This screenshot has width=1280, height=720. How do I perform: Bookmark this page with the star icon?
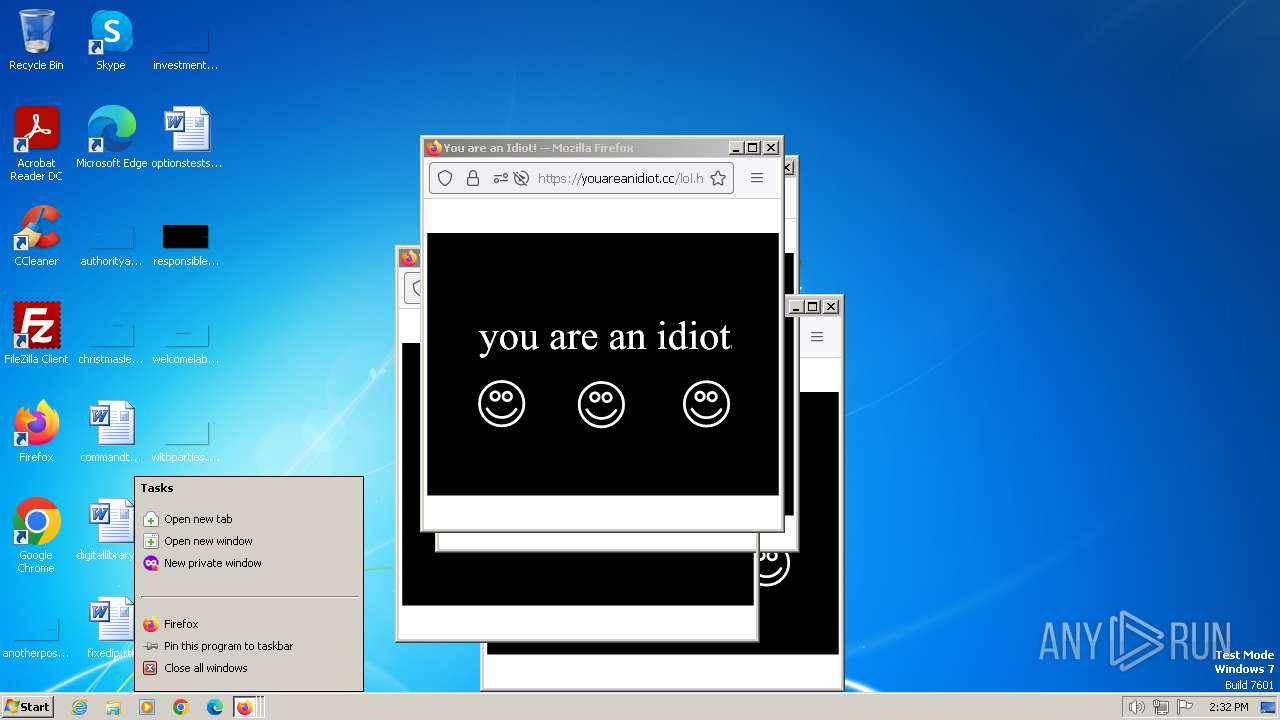[x=717, y=178]
